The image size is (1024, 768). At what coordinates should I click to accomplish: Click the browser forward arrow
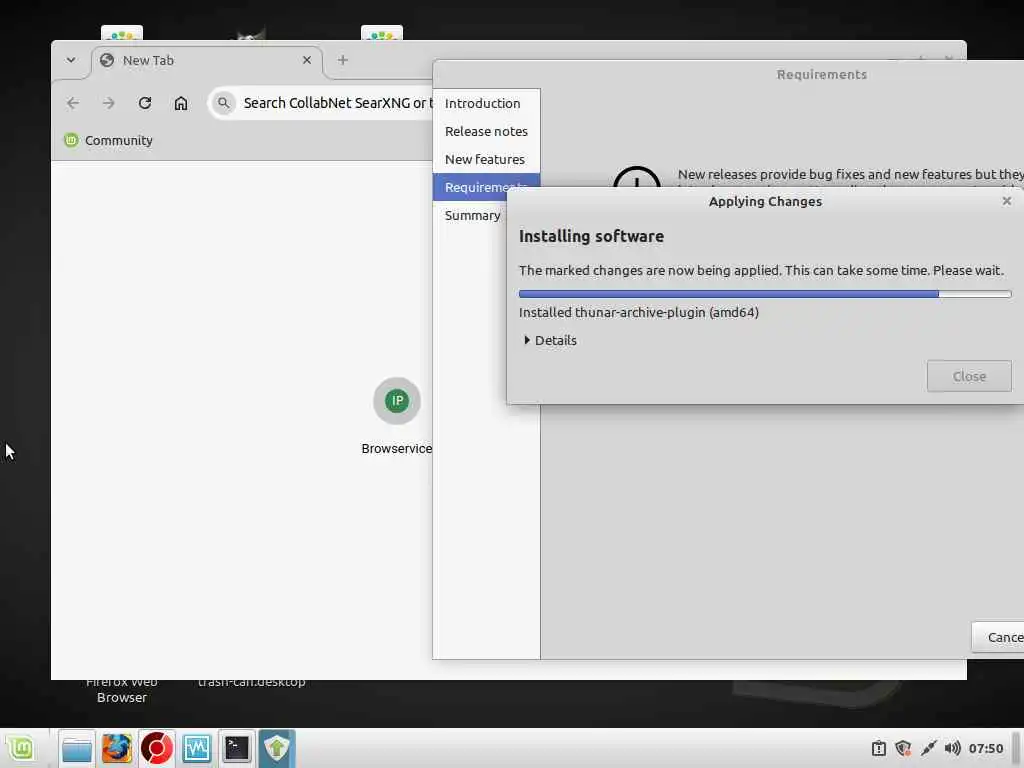(x=108, y=103)
